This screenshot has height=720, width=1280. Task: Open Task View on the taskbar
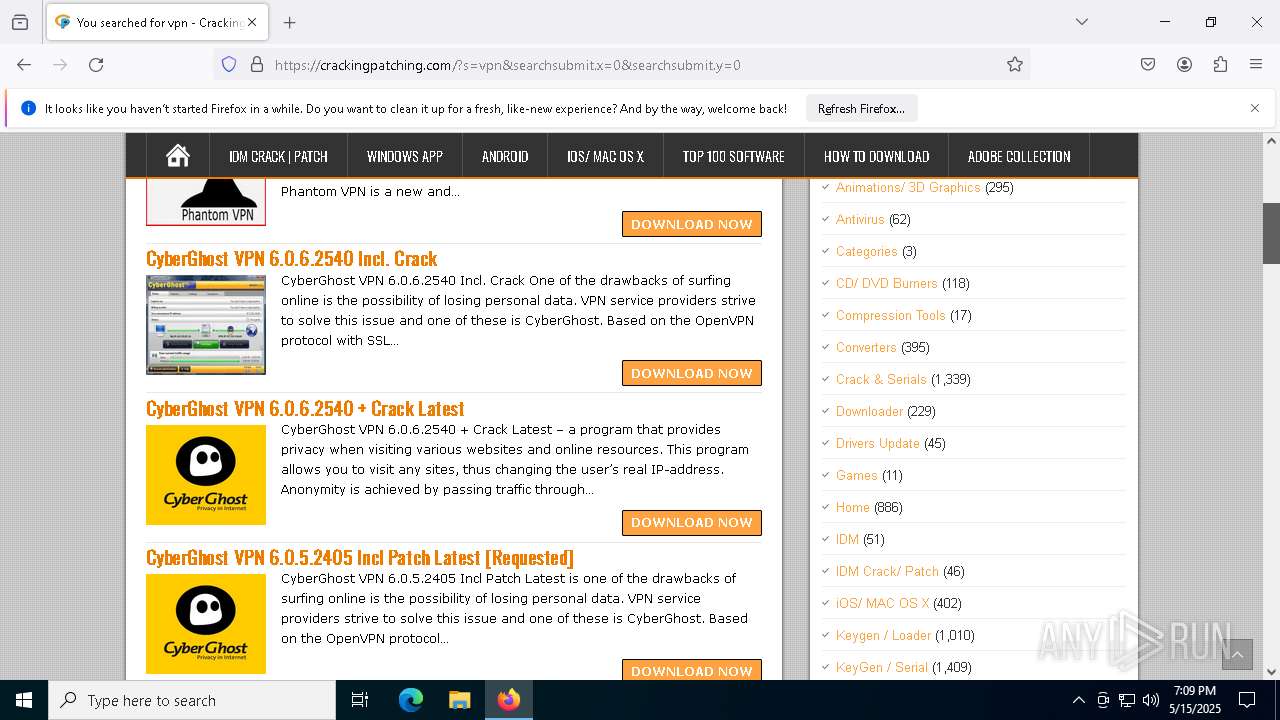[x=360, y=700]
